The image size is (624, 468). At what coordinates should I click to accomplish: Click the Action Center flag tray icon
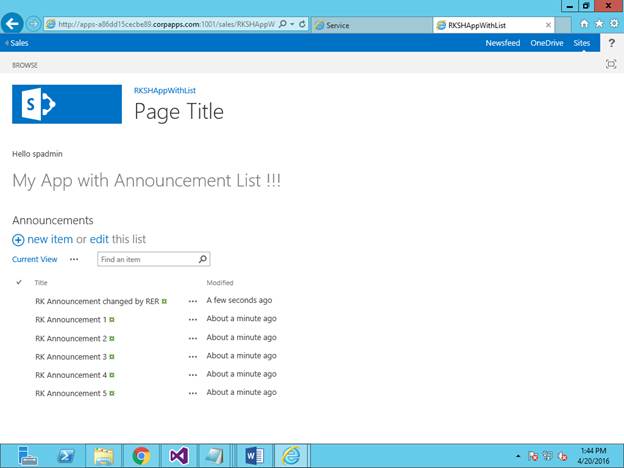pyautogui.click(x=533, y=456)
